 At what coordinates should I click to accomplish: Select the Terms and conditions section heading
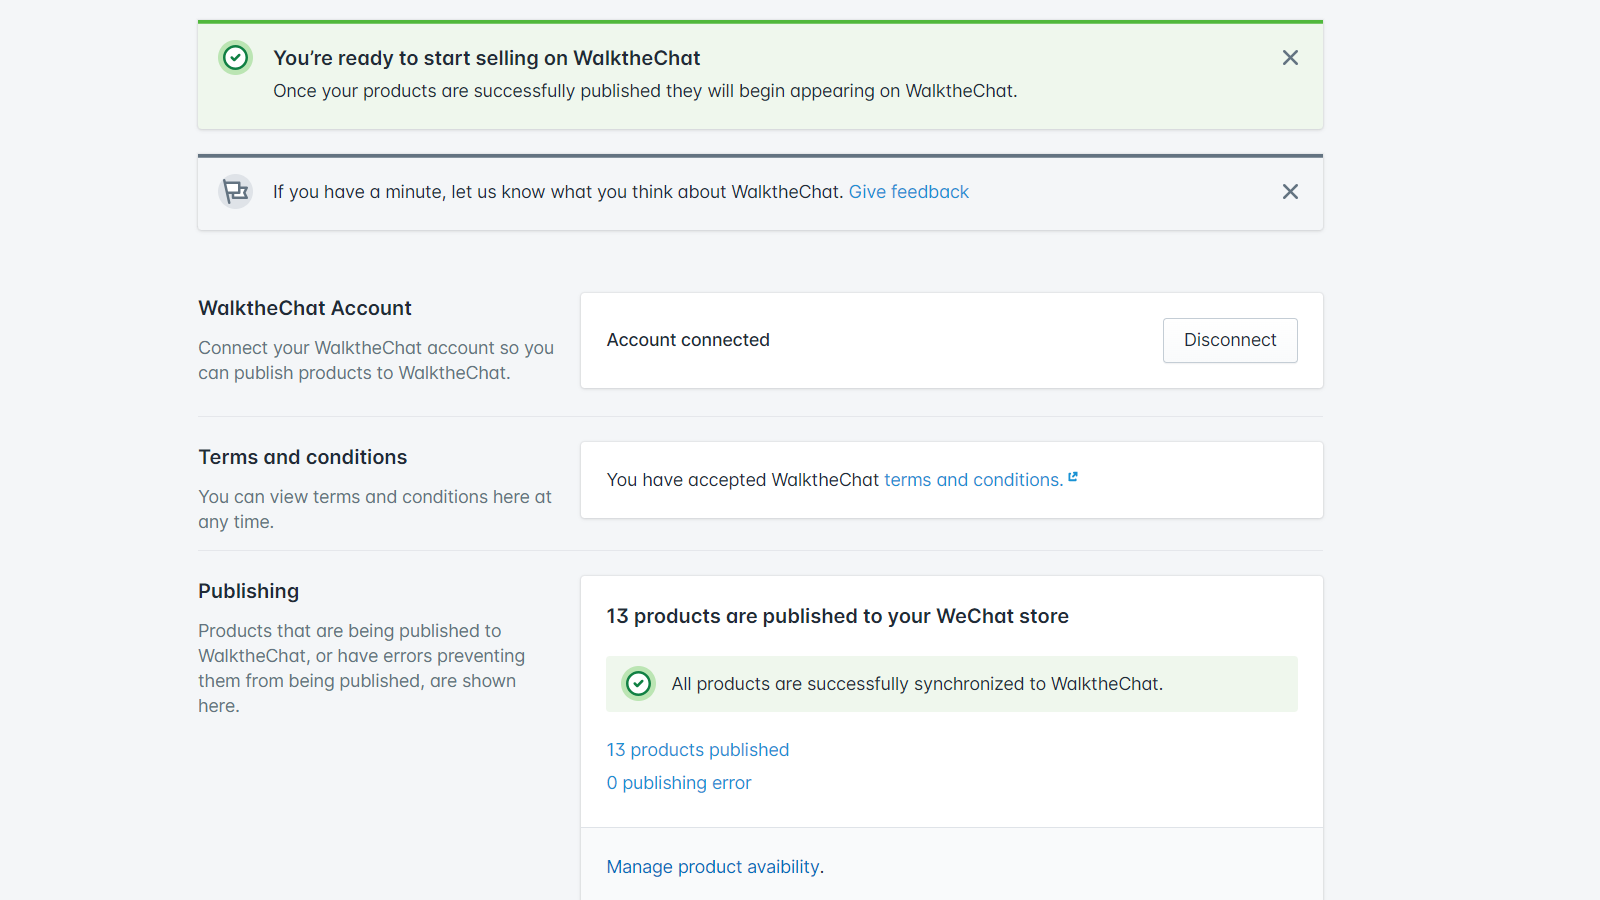coord(302,457)
